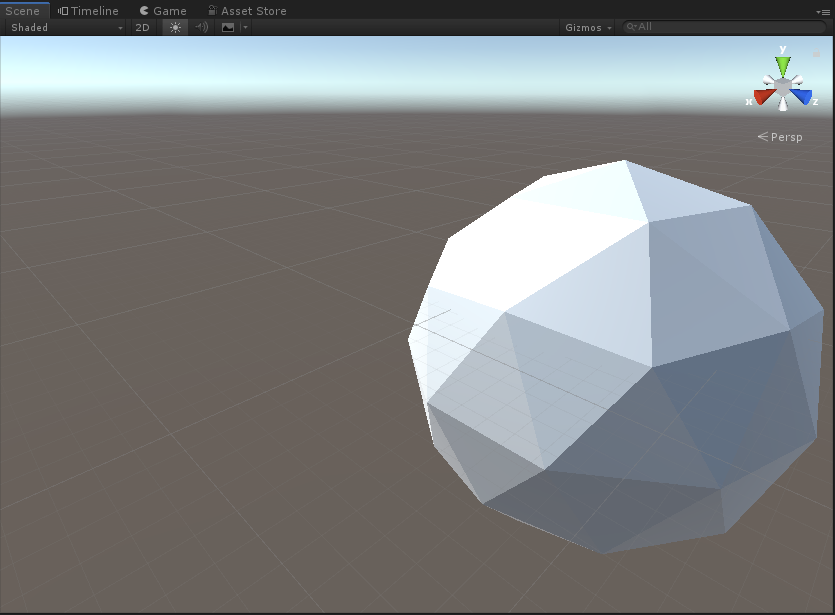The height and width of the screenshot is (615, 835).
Task: Select the low-poly sphere object
Action: coord(618,357)
